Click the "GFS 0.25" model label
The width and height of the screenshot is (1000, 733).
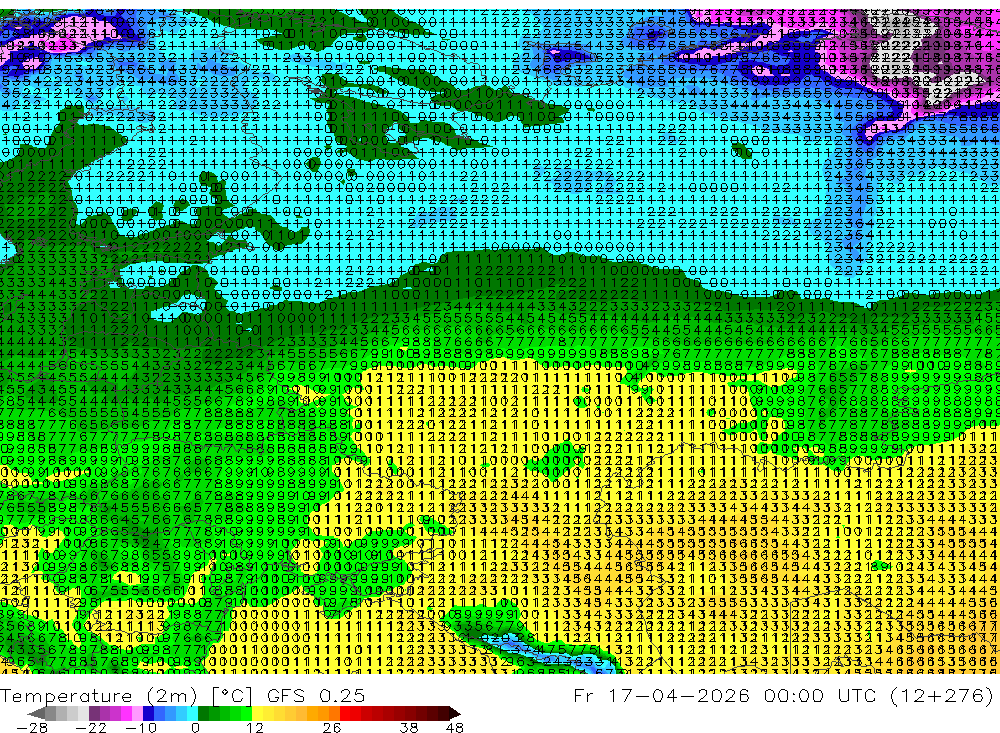[316, 695]
